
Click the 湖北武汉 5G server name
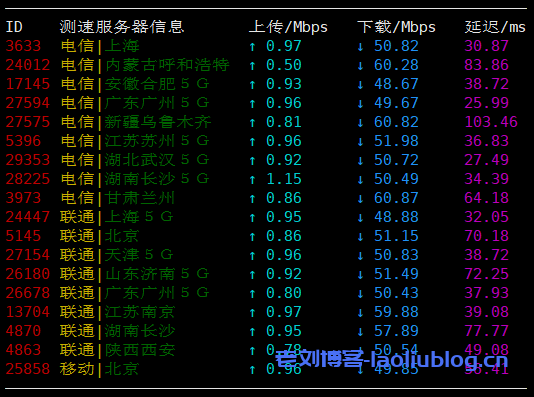(157, 160)
